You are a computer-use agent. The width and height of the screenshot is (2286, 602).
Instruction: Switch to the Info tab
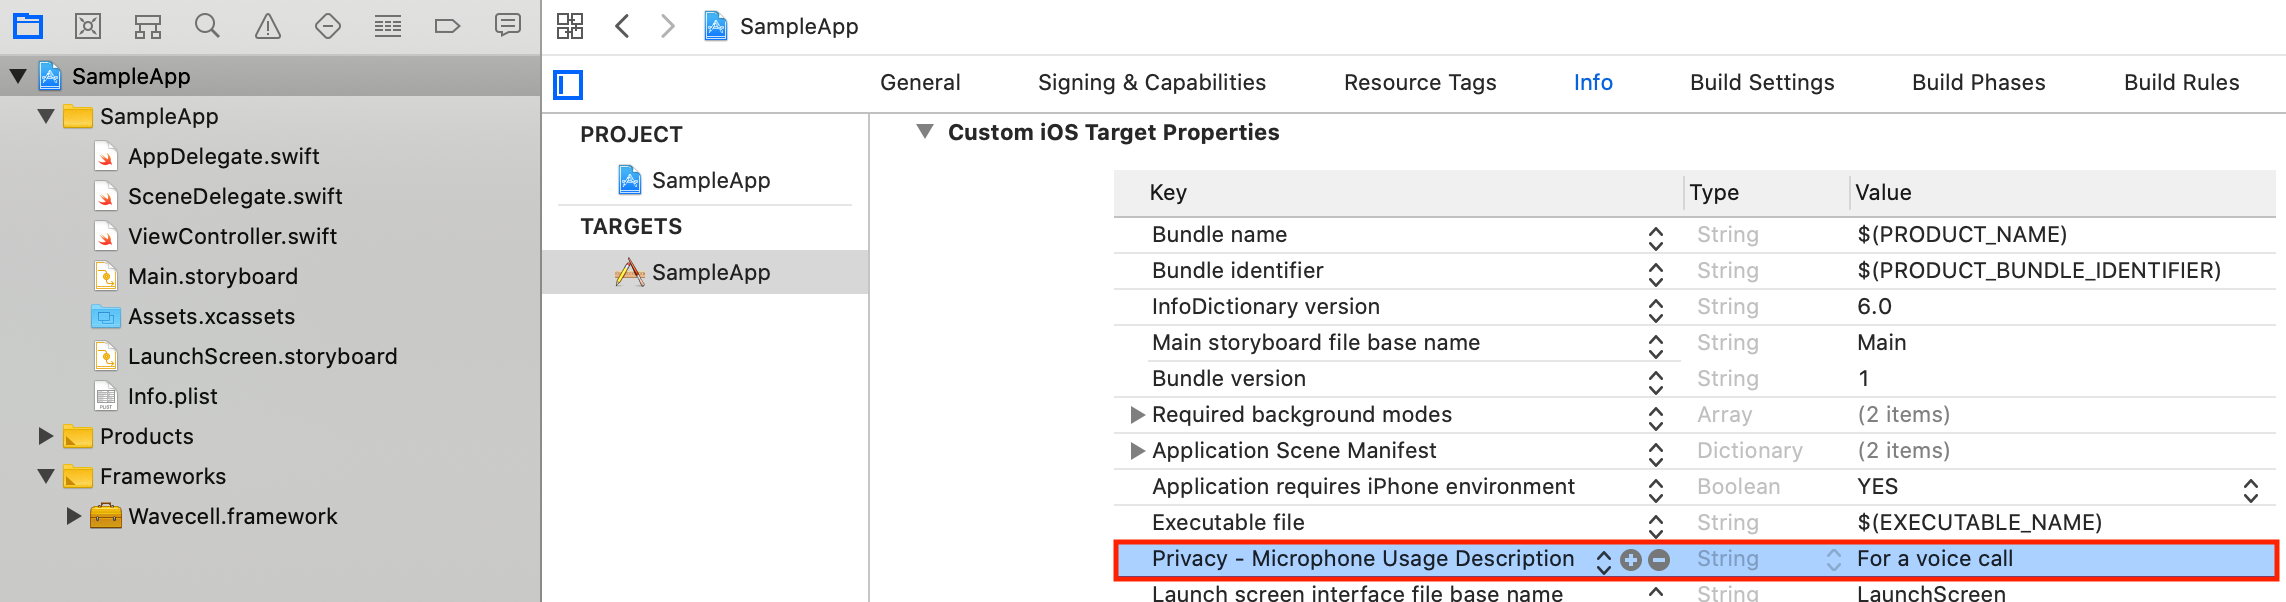(1593, 82)
